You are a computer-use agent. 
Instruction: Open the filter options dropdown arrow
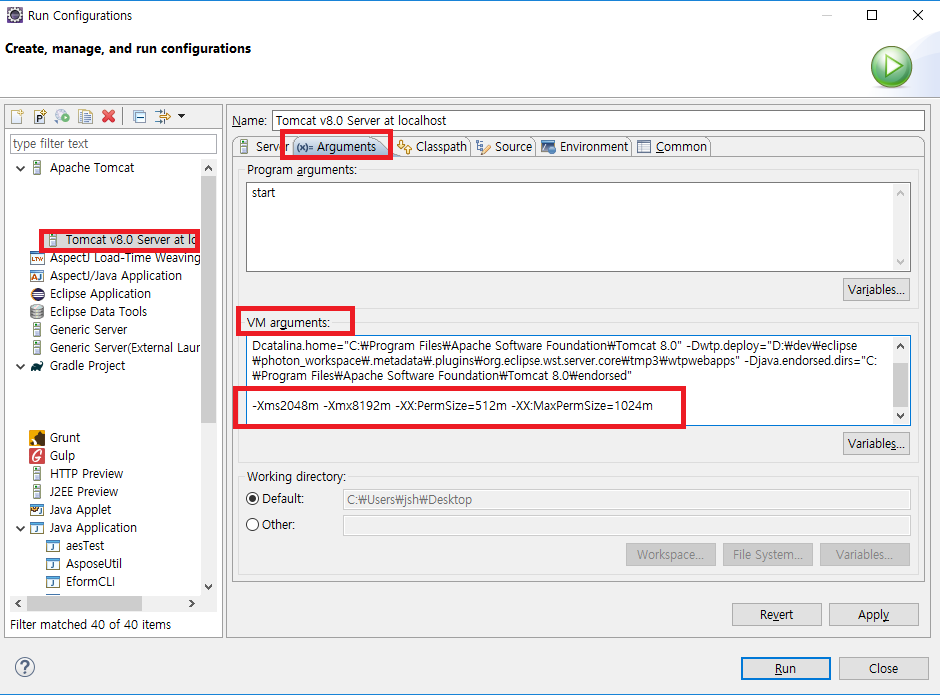click(x=182, y=116)
